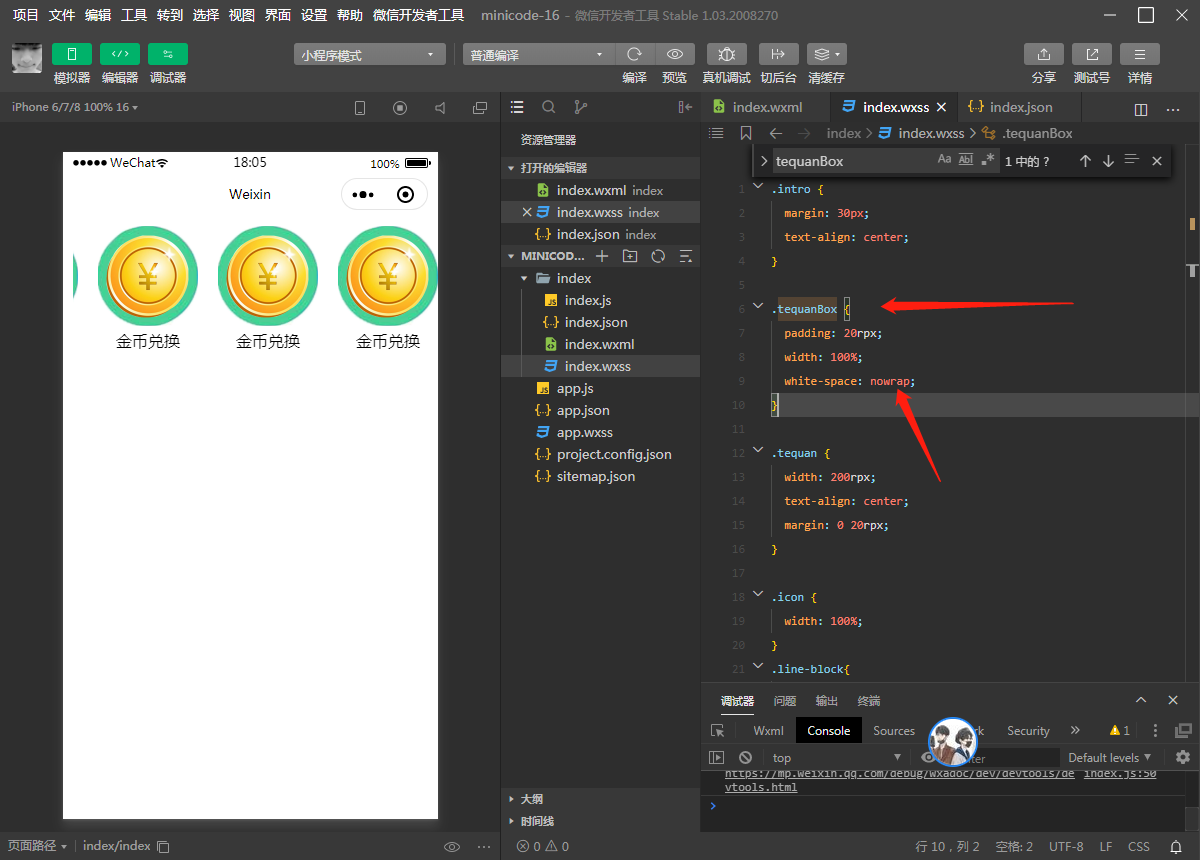
Task: Toggle match whole word in find
Action: (966, 160)
